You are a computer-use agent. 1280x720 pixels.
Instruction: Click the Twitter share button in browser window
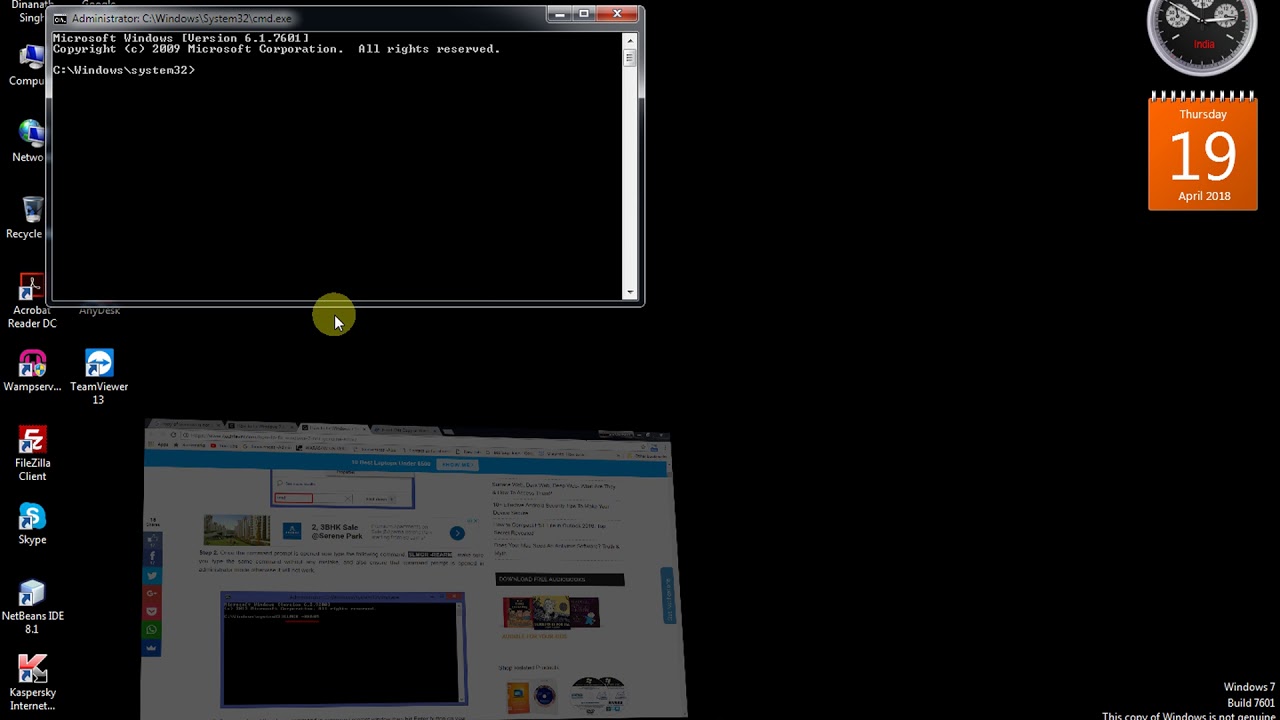pyautogui.click(x=152, y=576)
